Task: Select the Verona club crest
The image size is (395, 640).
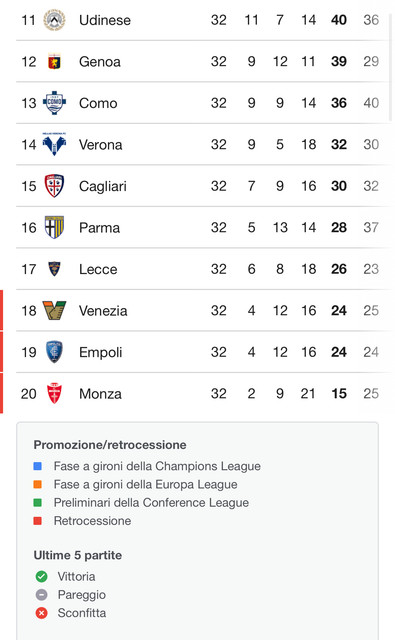Action: (x=54, y=144)
